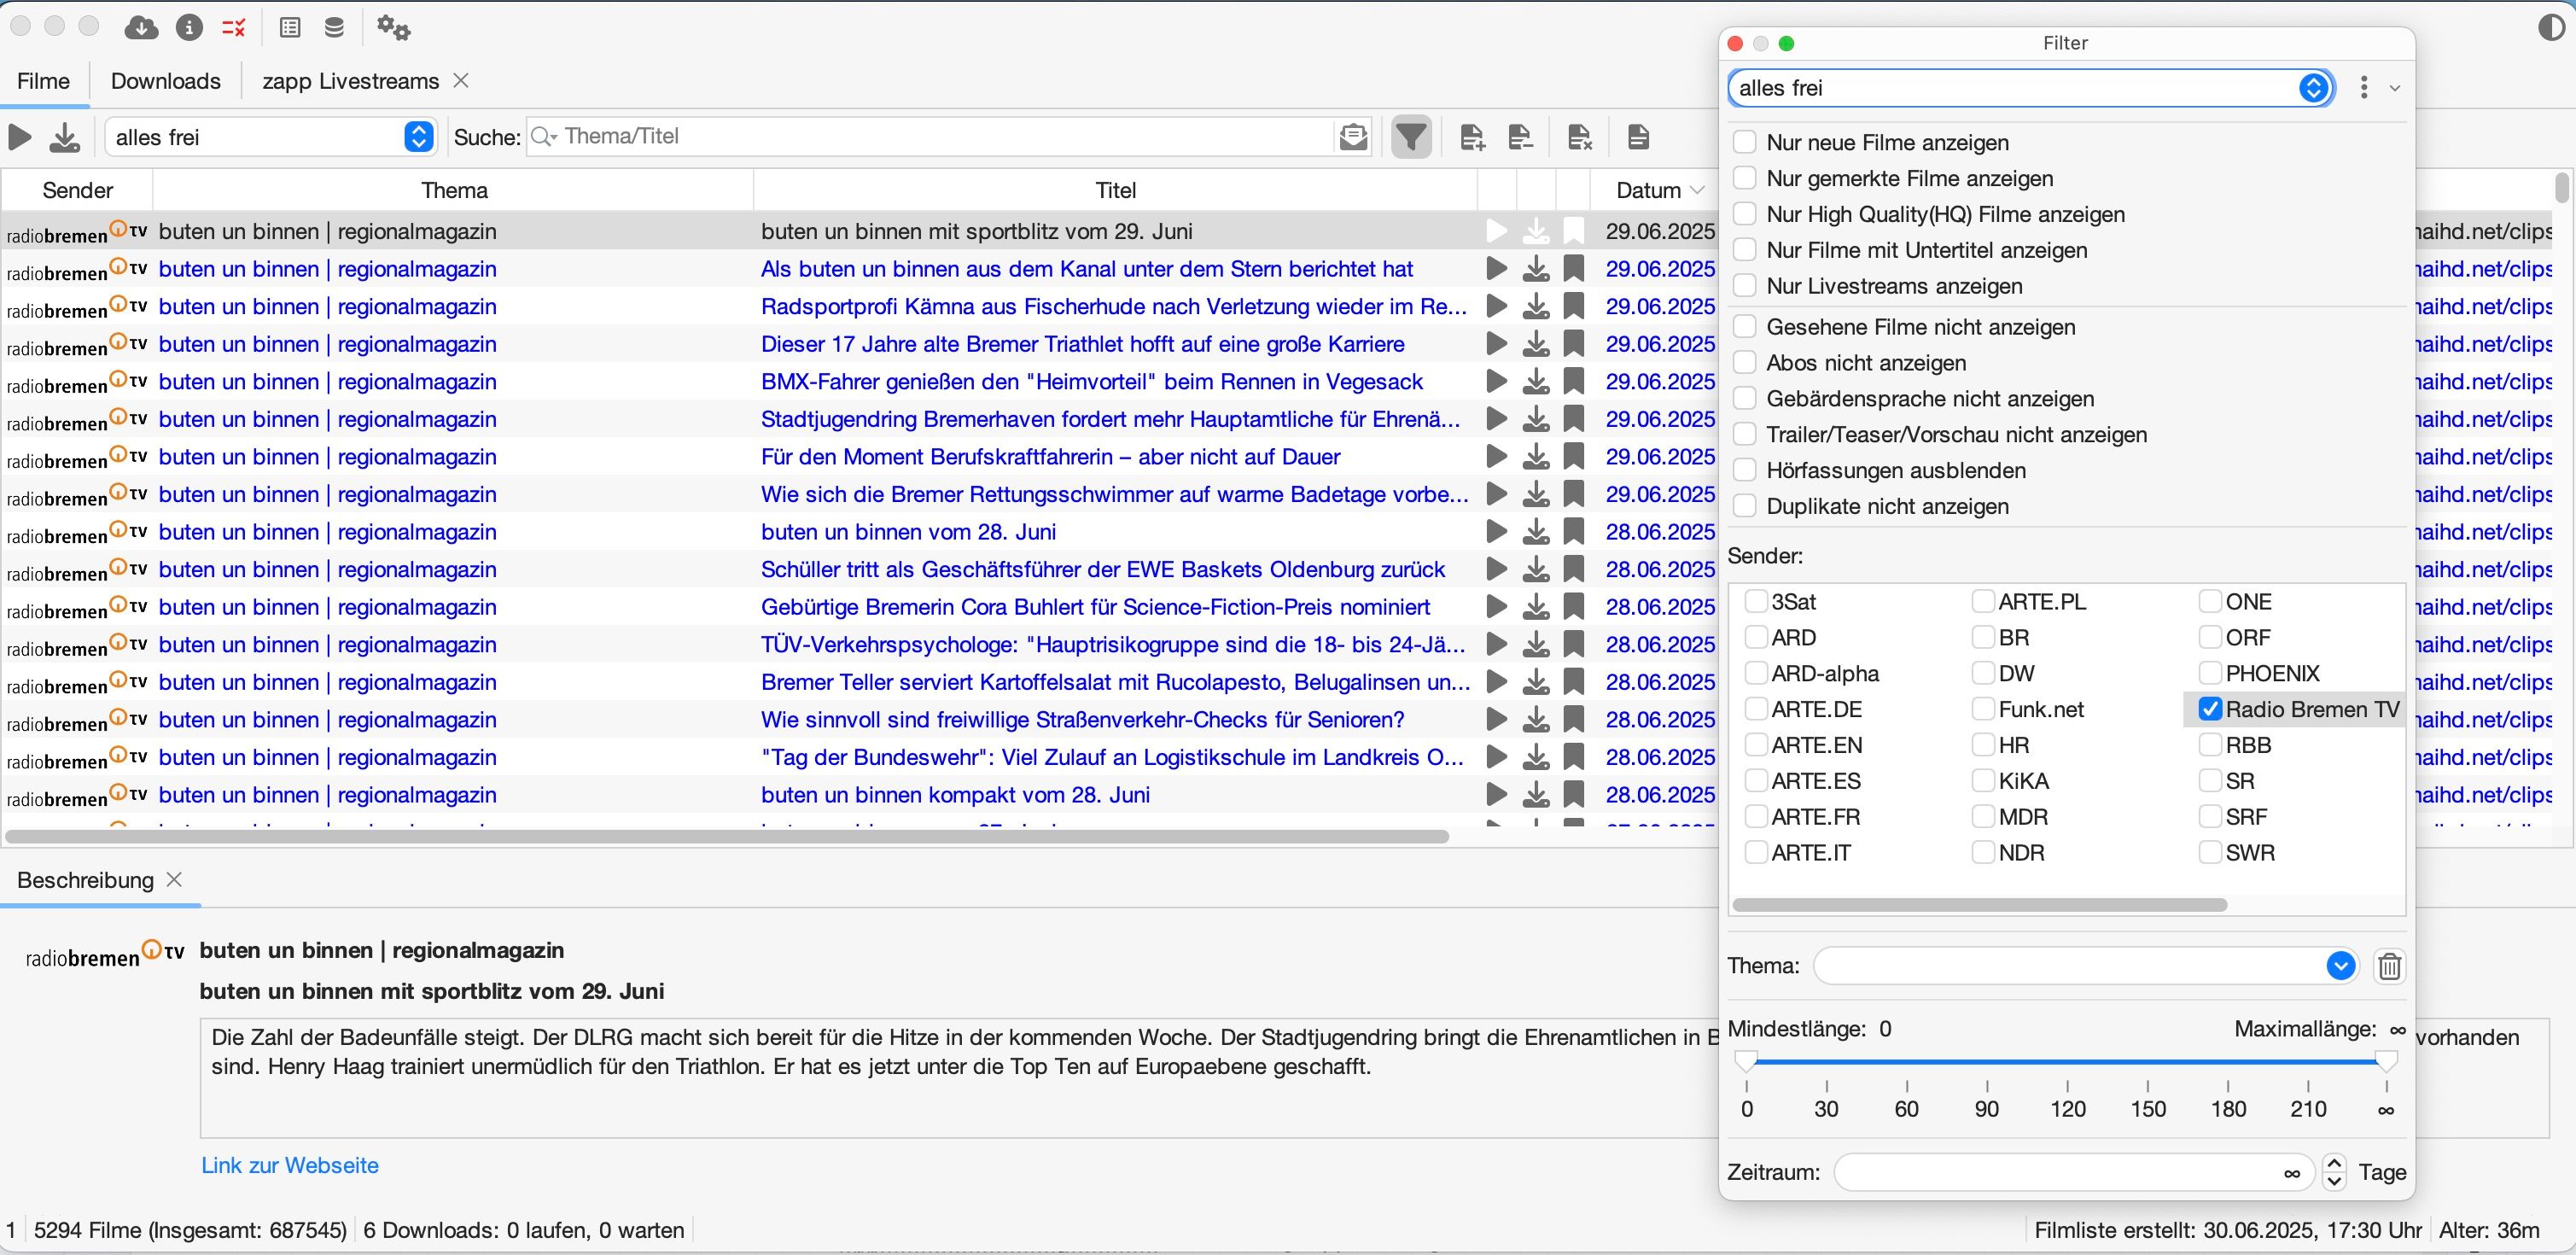Check 'Nur Filme mit Untertitel anzeigen'

pos(1744,250)
